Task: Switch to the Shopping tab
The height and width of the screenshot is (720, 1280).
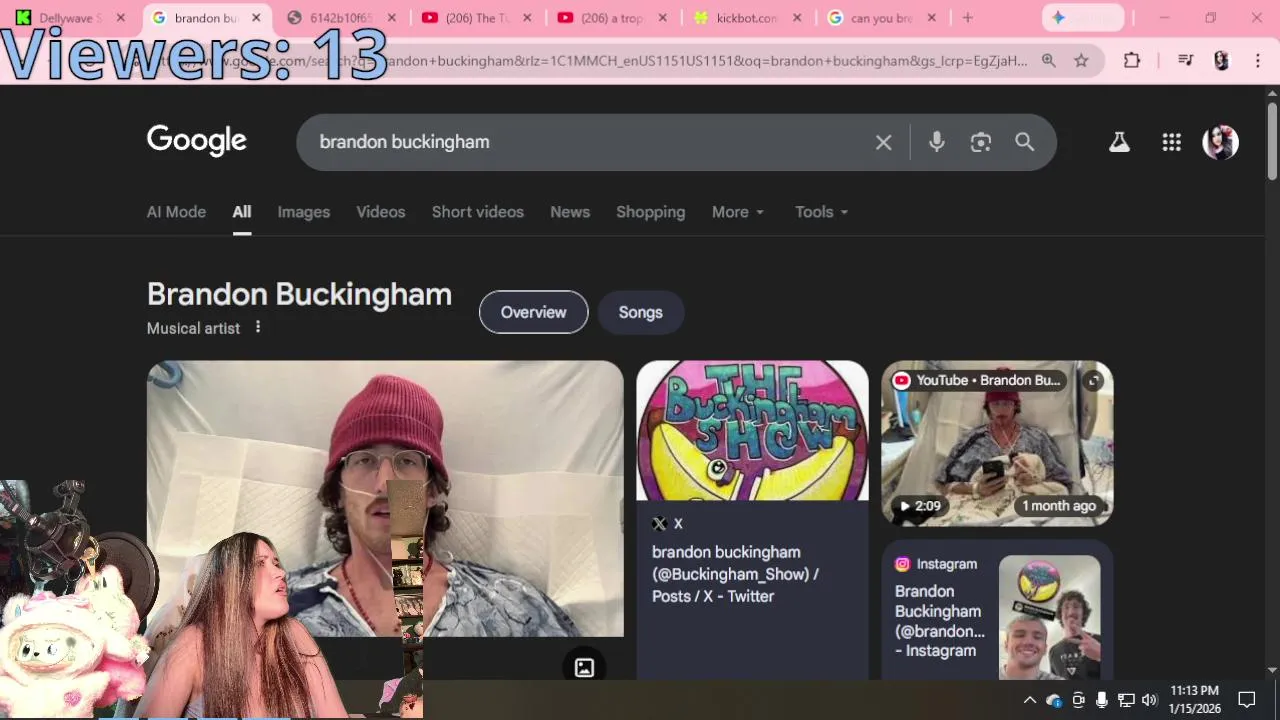Action: point(651,212)
